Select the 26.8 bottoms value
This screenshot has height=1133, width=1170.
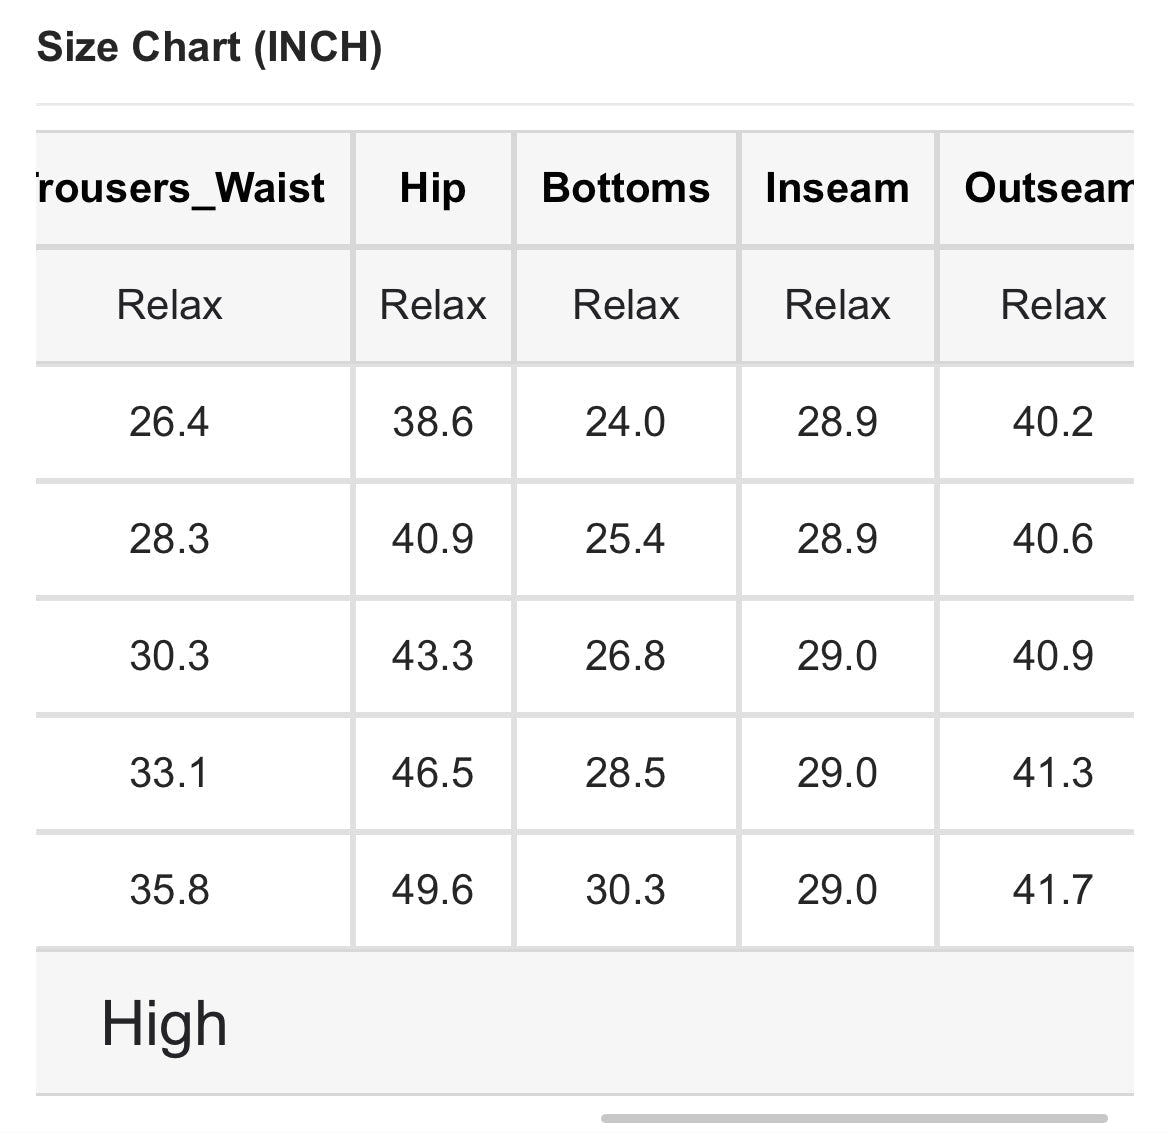pos(625,656)
